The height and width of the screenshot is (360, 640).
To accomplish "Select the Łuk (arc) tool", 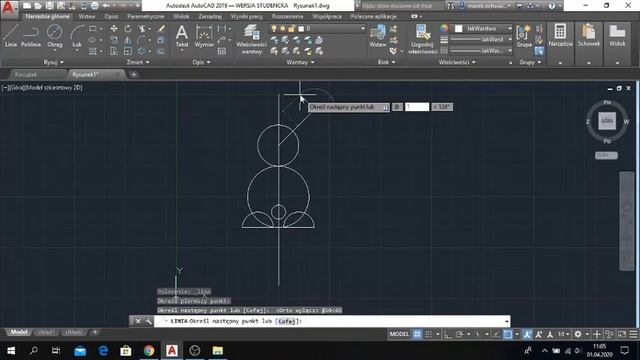I will point(77,36).
